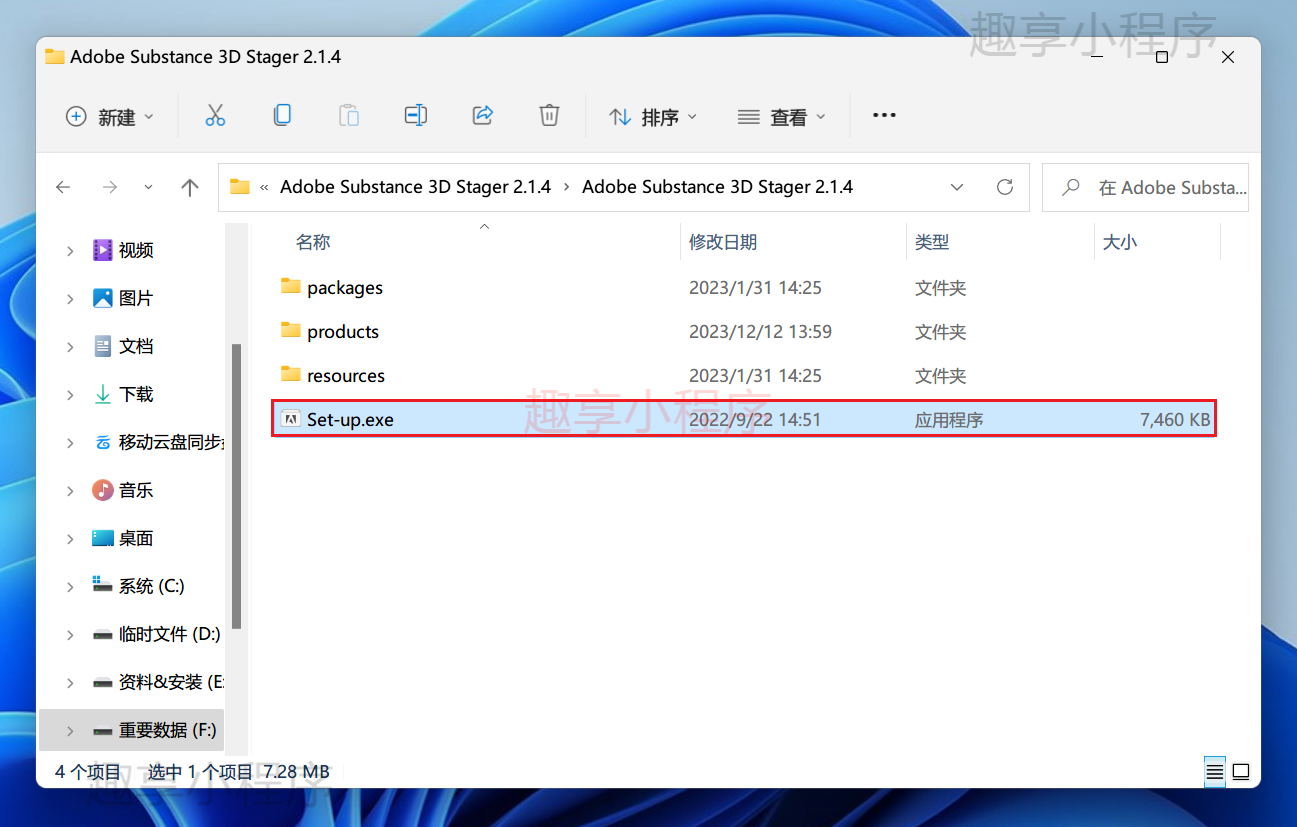Image resolution: width=1297 pixels, height=827 pixels.
Task: Sort by 类型 column header
Action: click(932, 242)
